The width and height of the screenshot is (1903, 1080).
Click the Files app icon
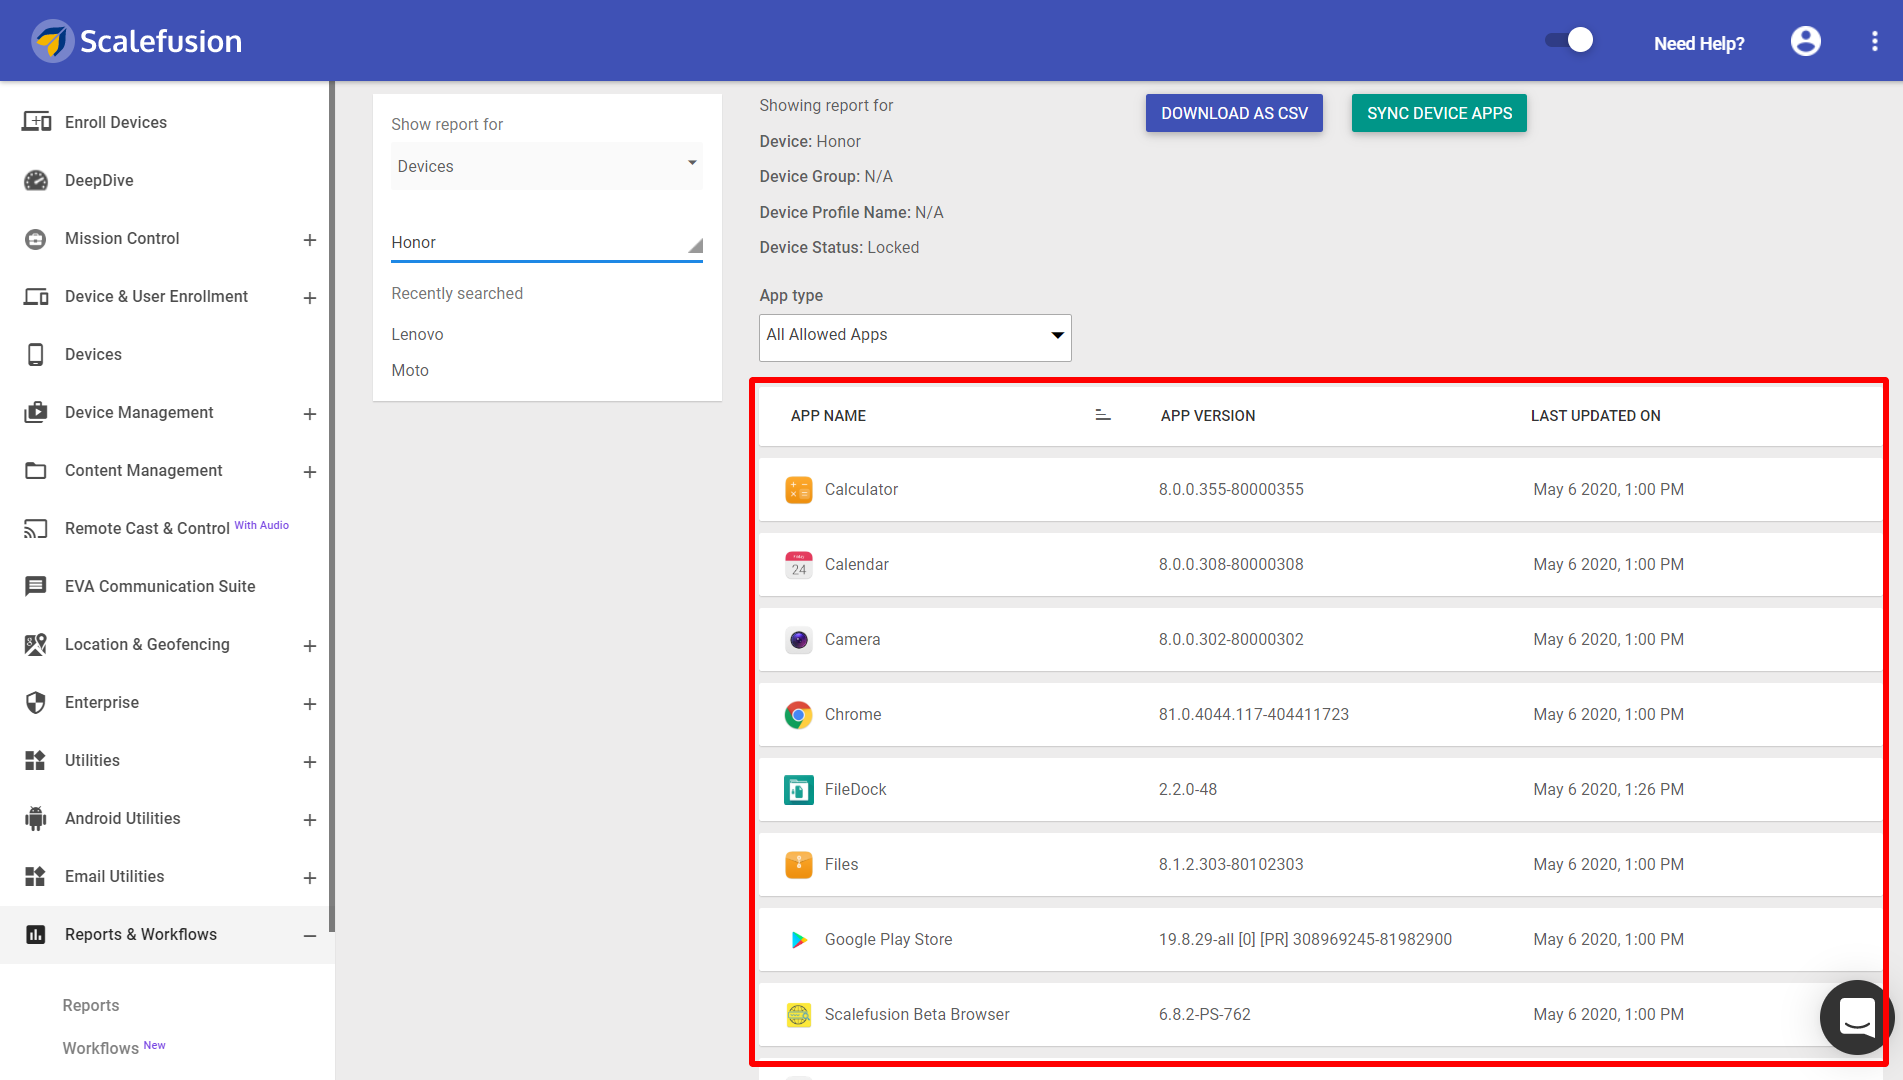click(x=798, y=865)
